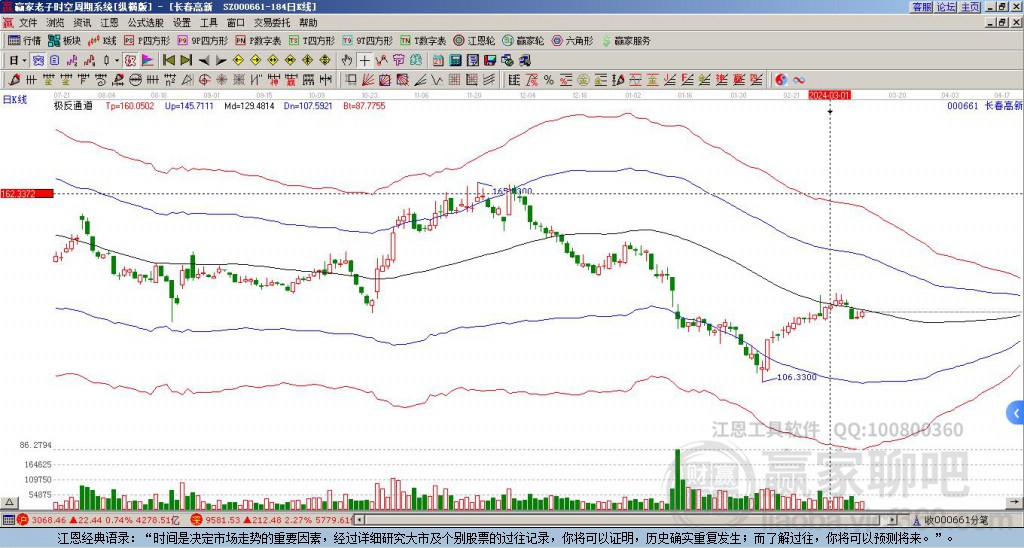This screenshot has width=1024, height=548.
Task: Select the circled horizontal line tool
Action: [135, 80]
